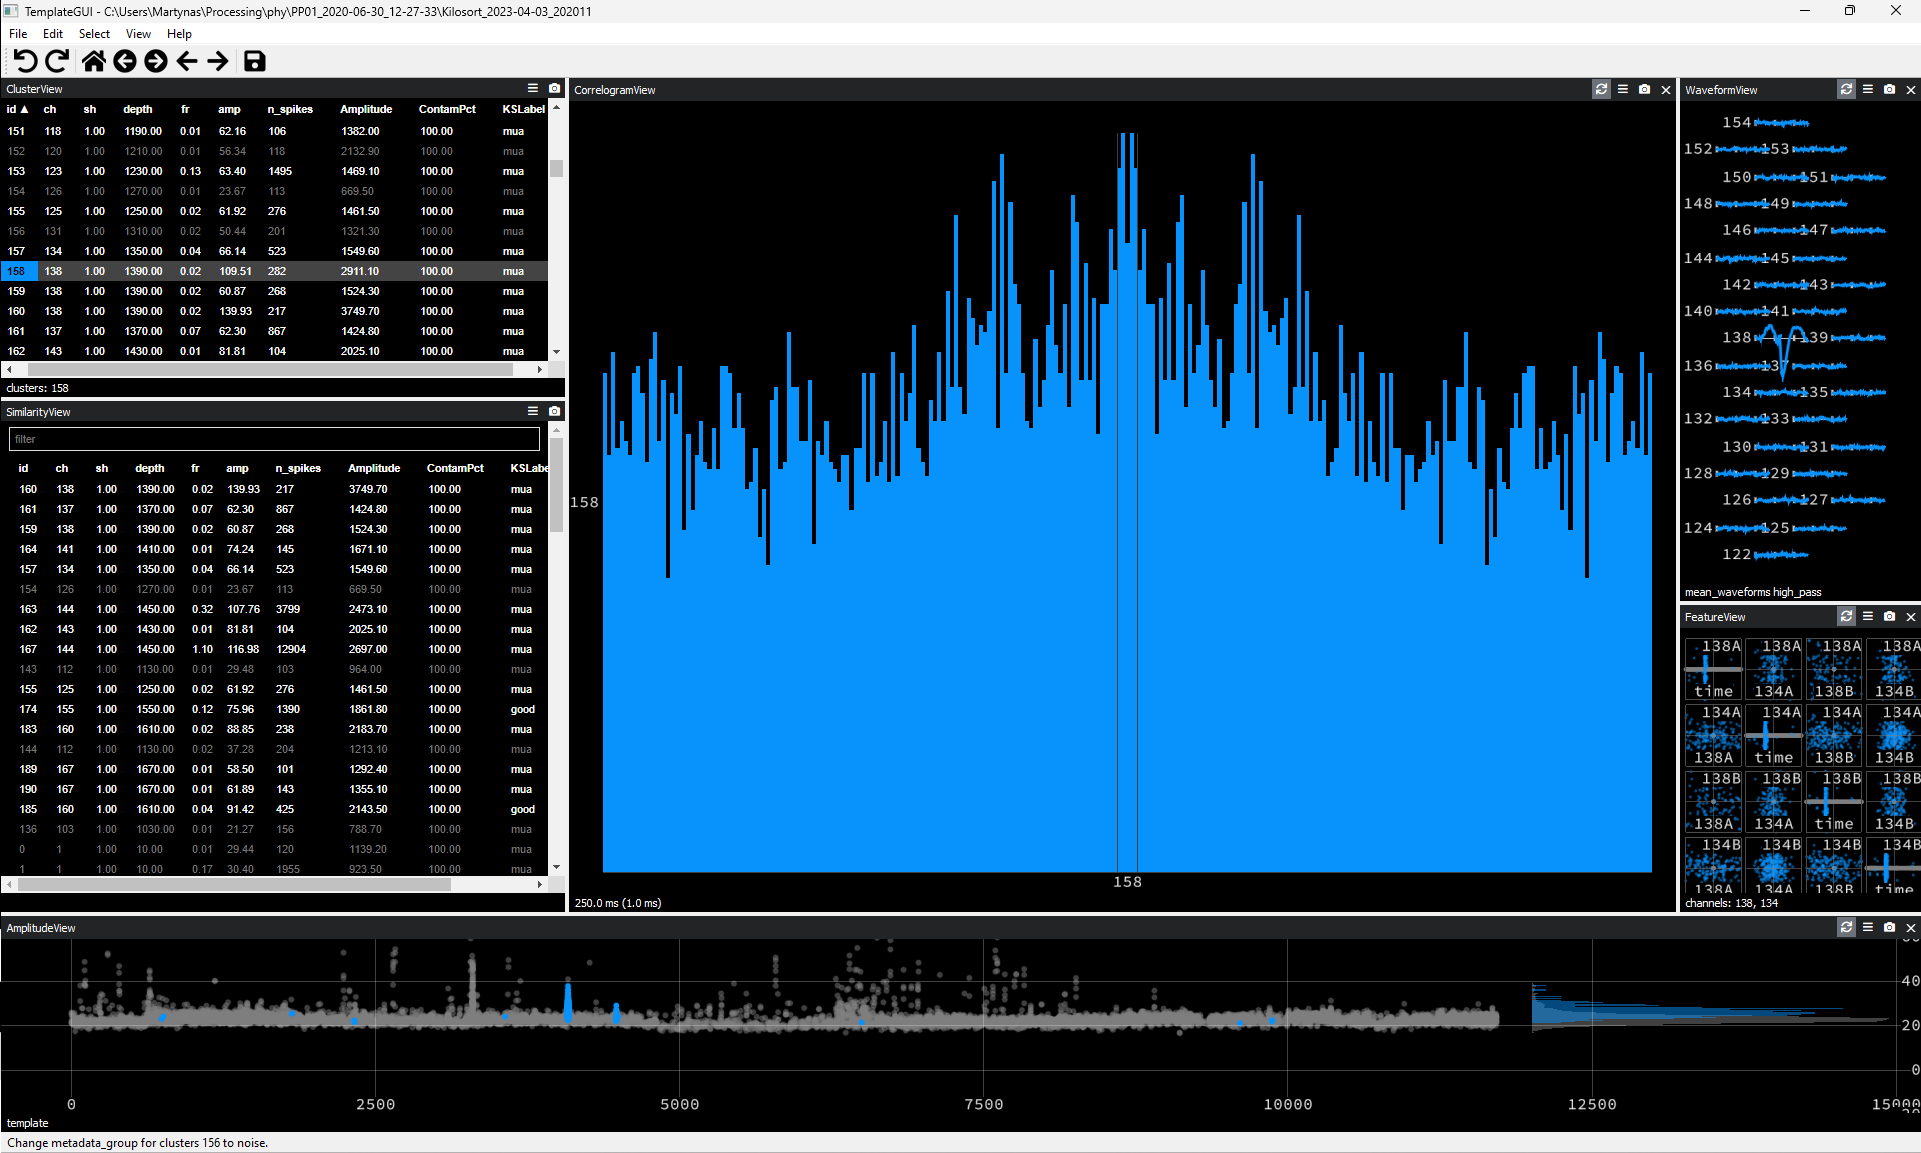
Task: Click the plain right arrow next icon
Action: point(218,61)
